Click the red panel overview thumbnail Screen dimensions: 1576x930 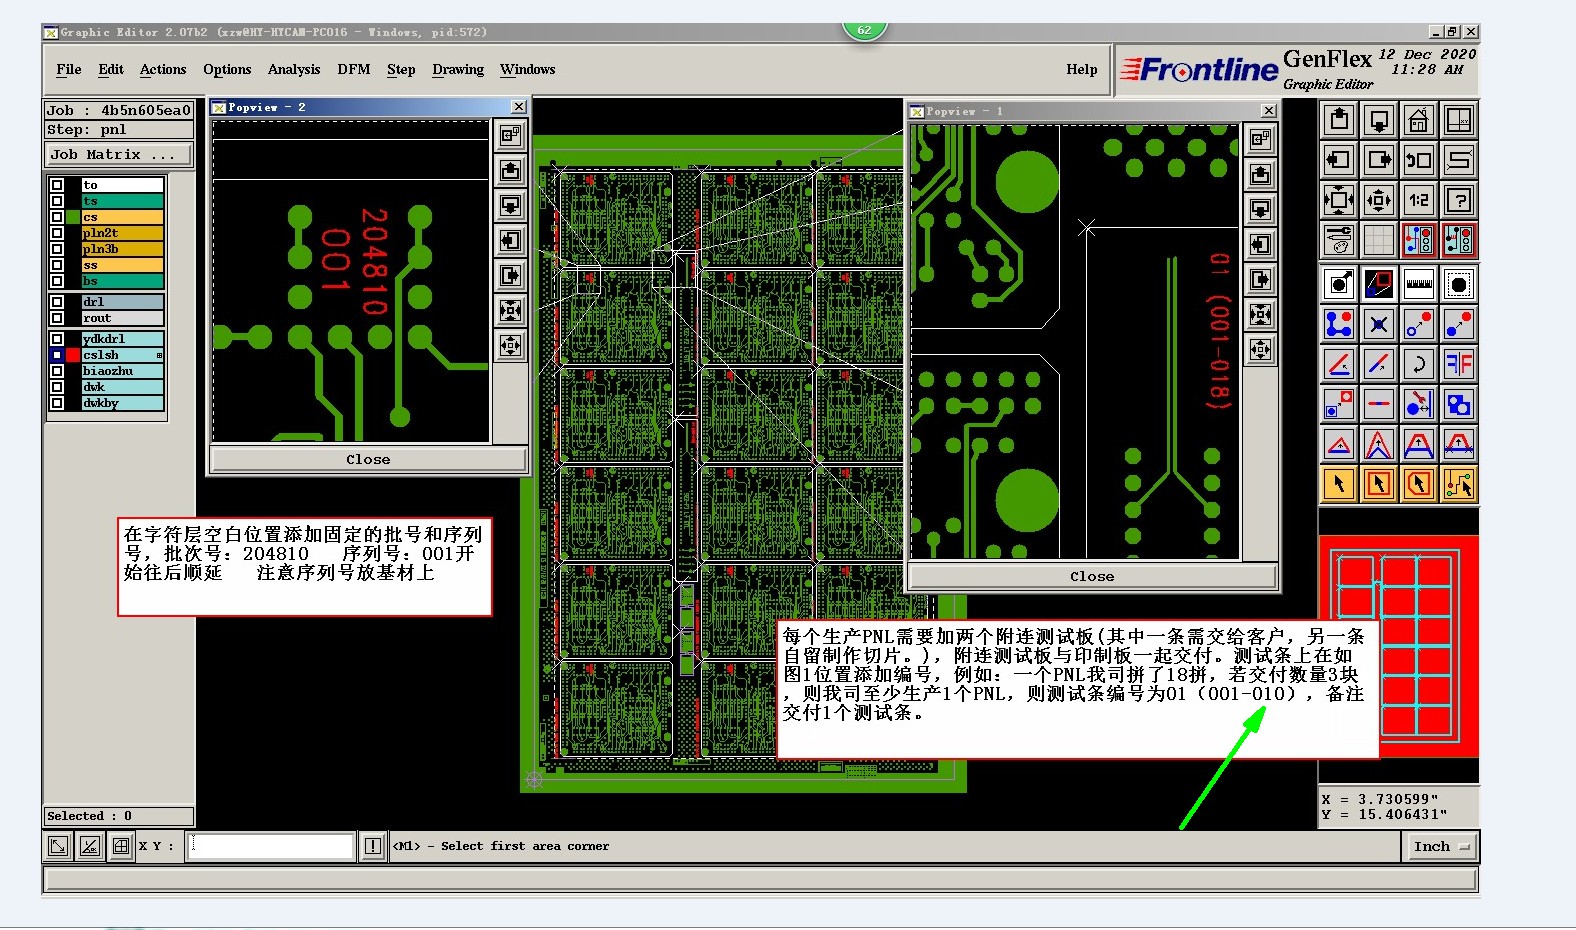(x=1398, y=646)
